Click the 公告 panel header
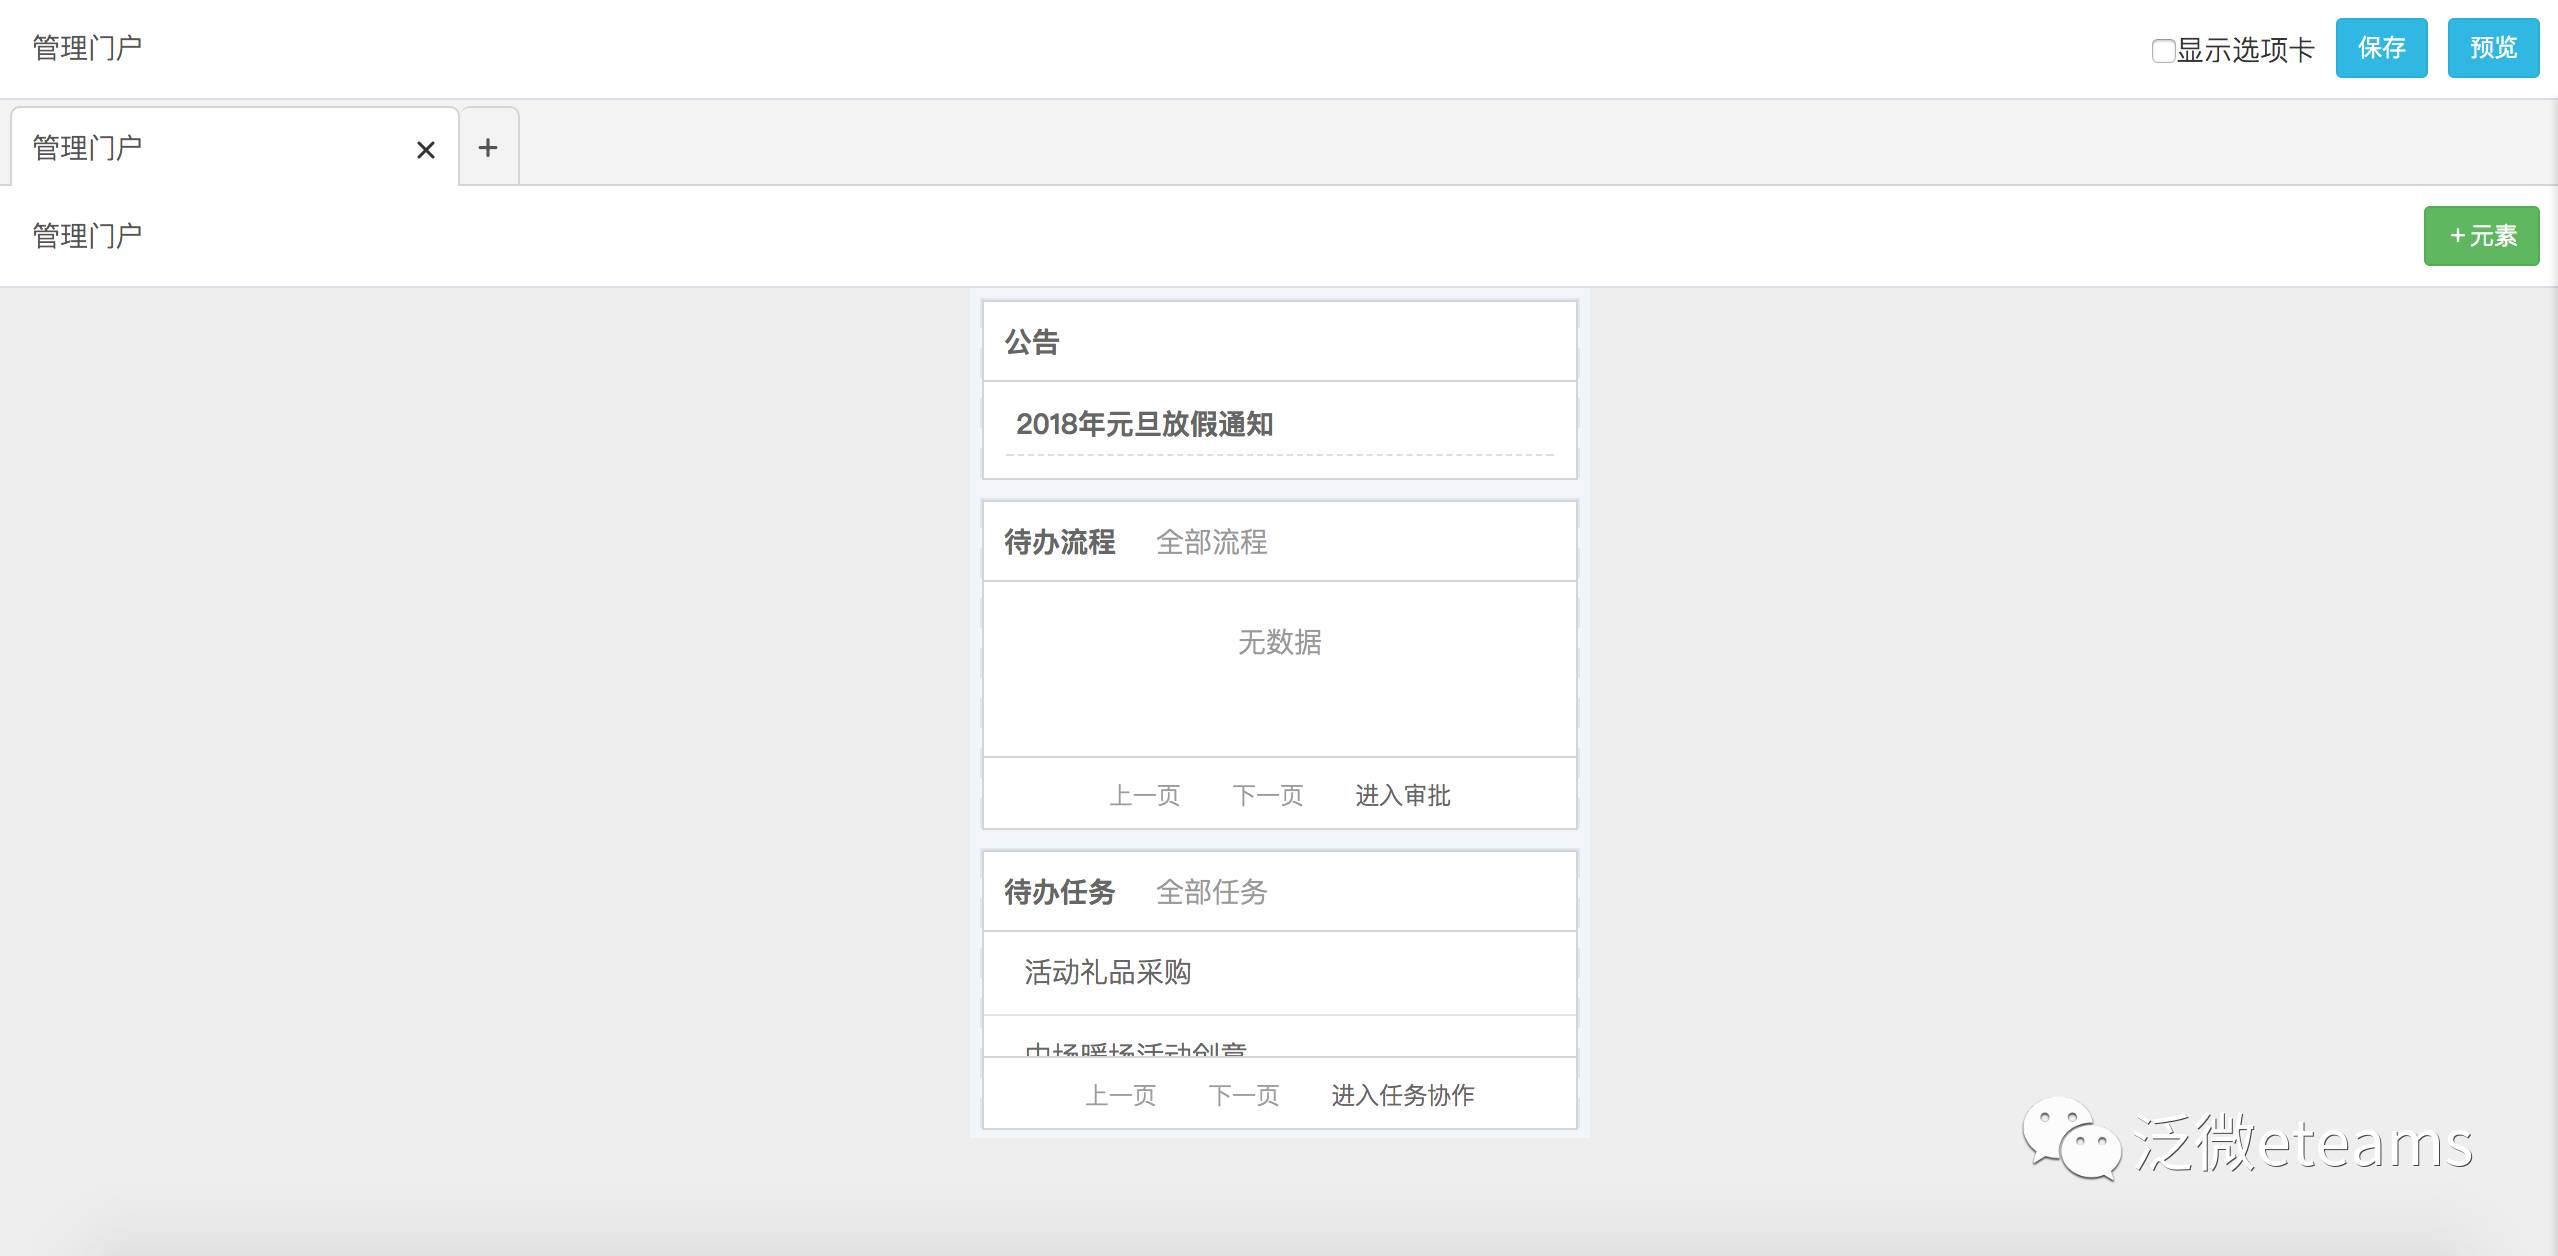Screen dimensions: 2558x1256 1032,342
